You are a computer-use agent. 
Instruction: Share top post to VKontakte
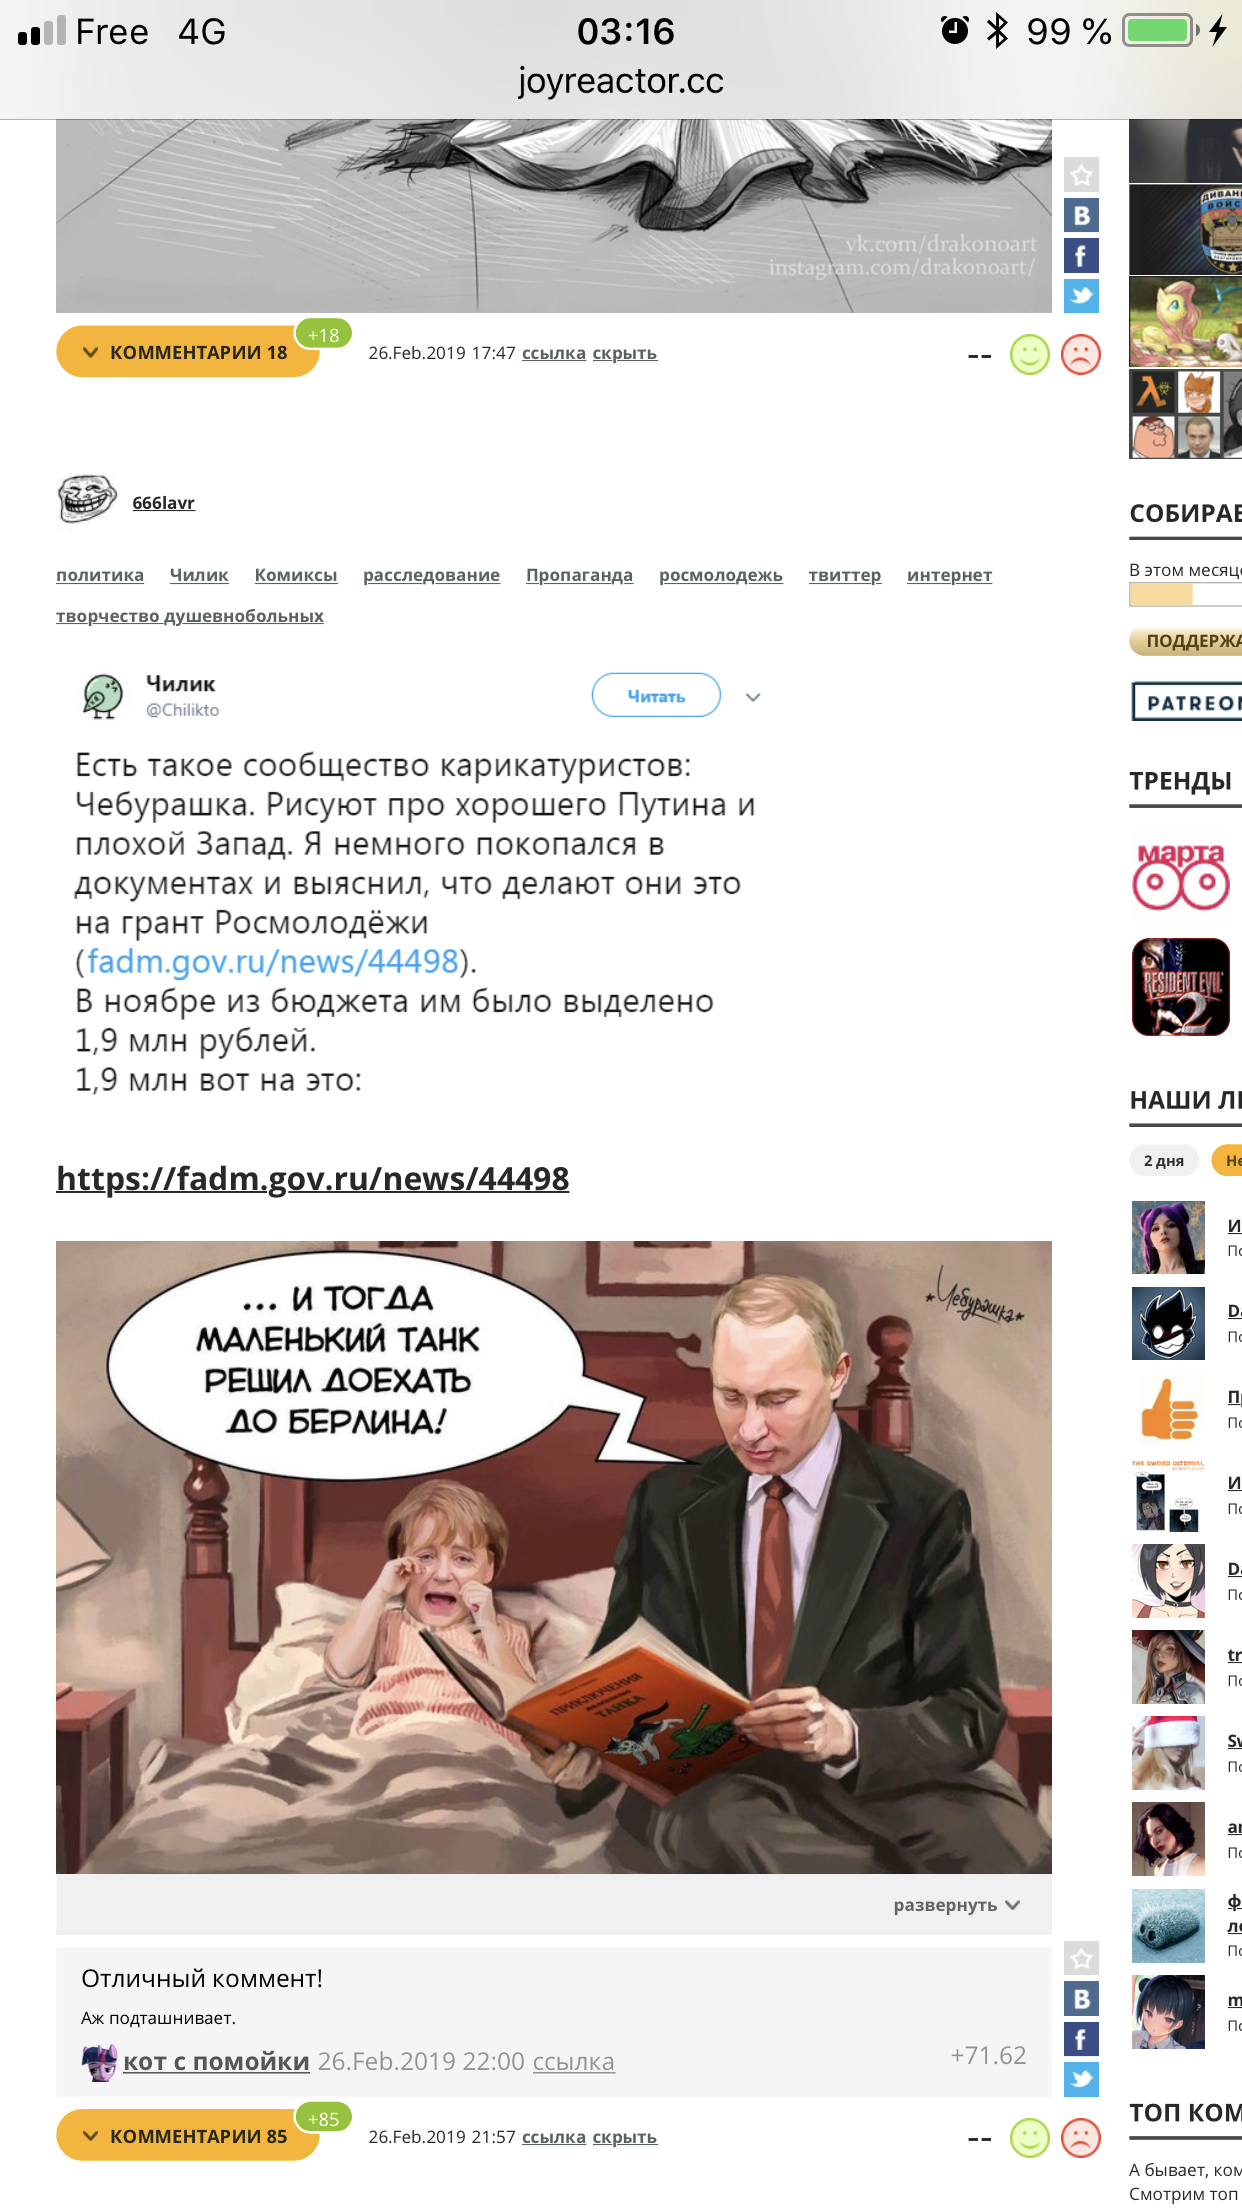tap(1081, 215)
